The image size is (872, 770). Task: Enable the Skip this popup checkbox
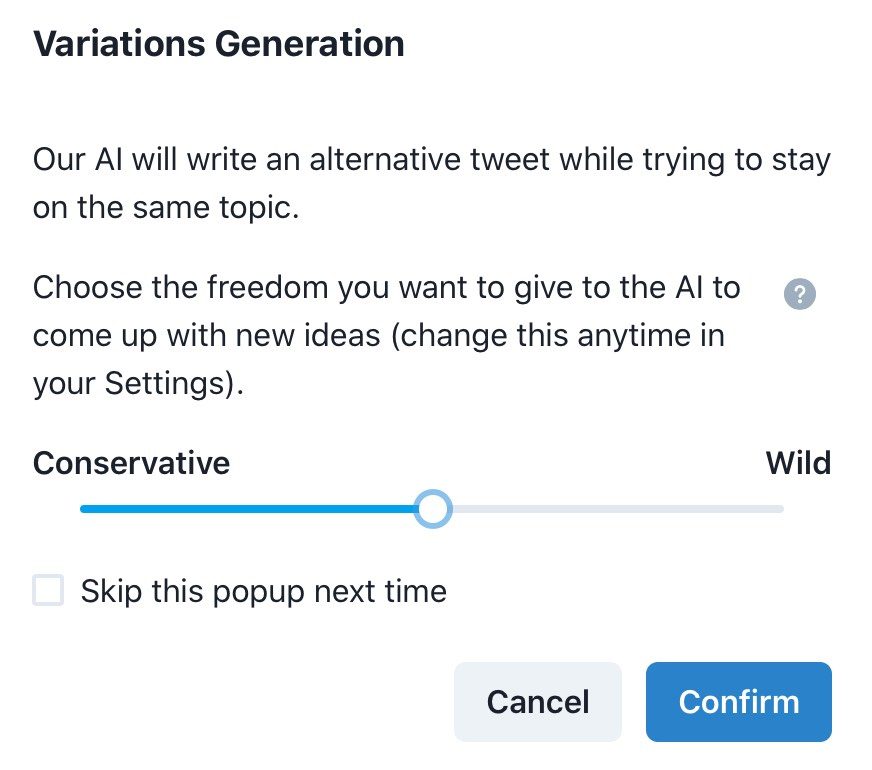tap(48, 590)
